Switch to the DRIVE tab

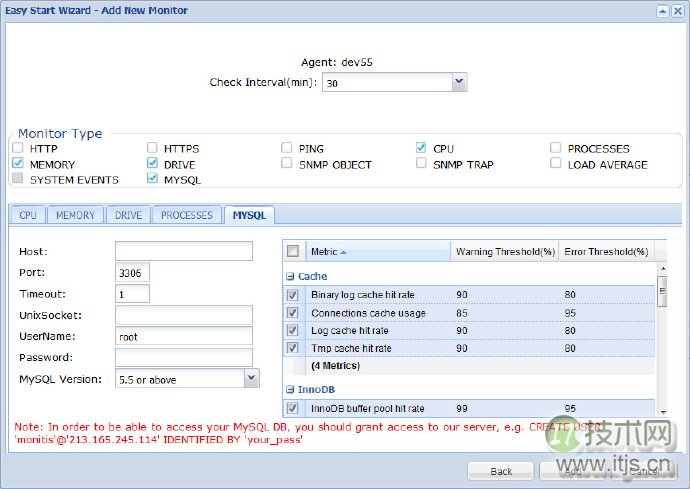(x=128, y=215)
